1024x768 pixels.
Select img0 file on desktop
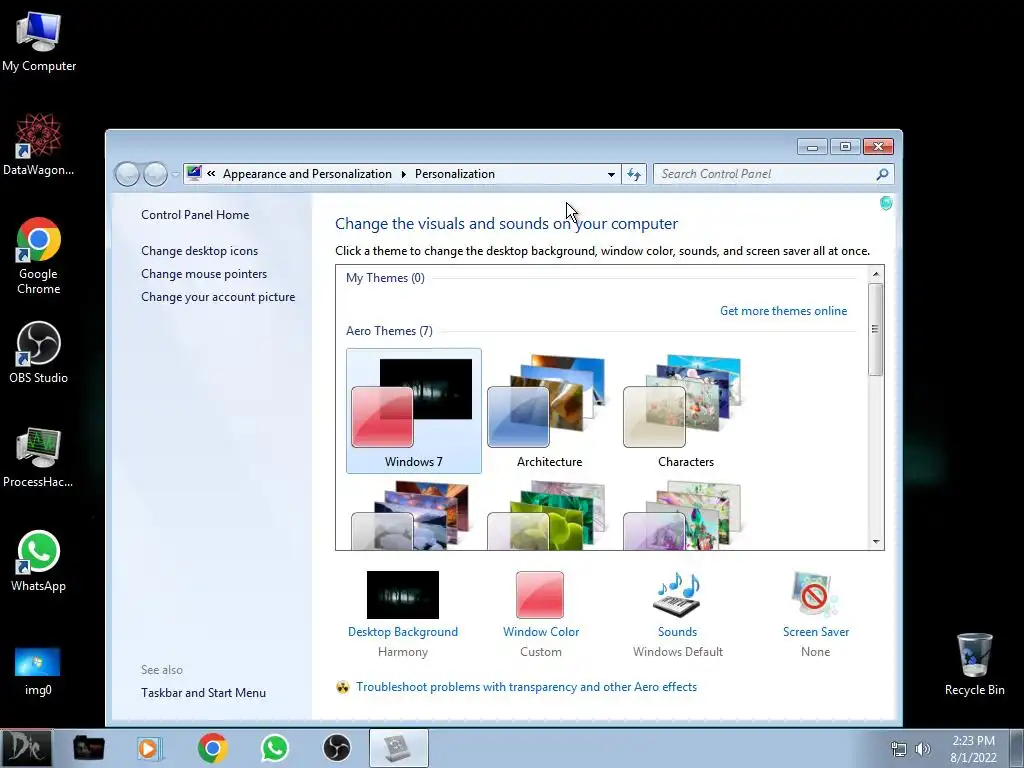pos(38,671)
